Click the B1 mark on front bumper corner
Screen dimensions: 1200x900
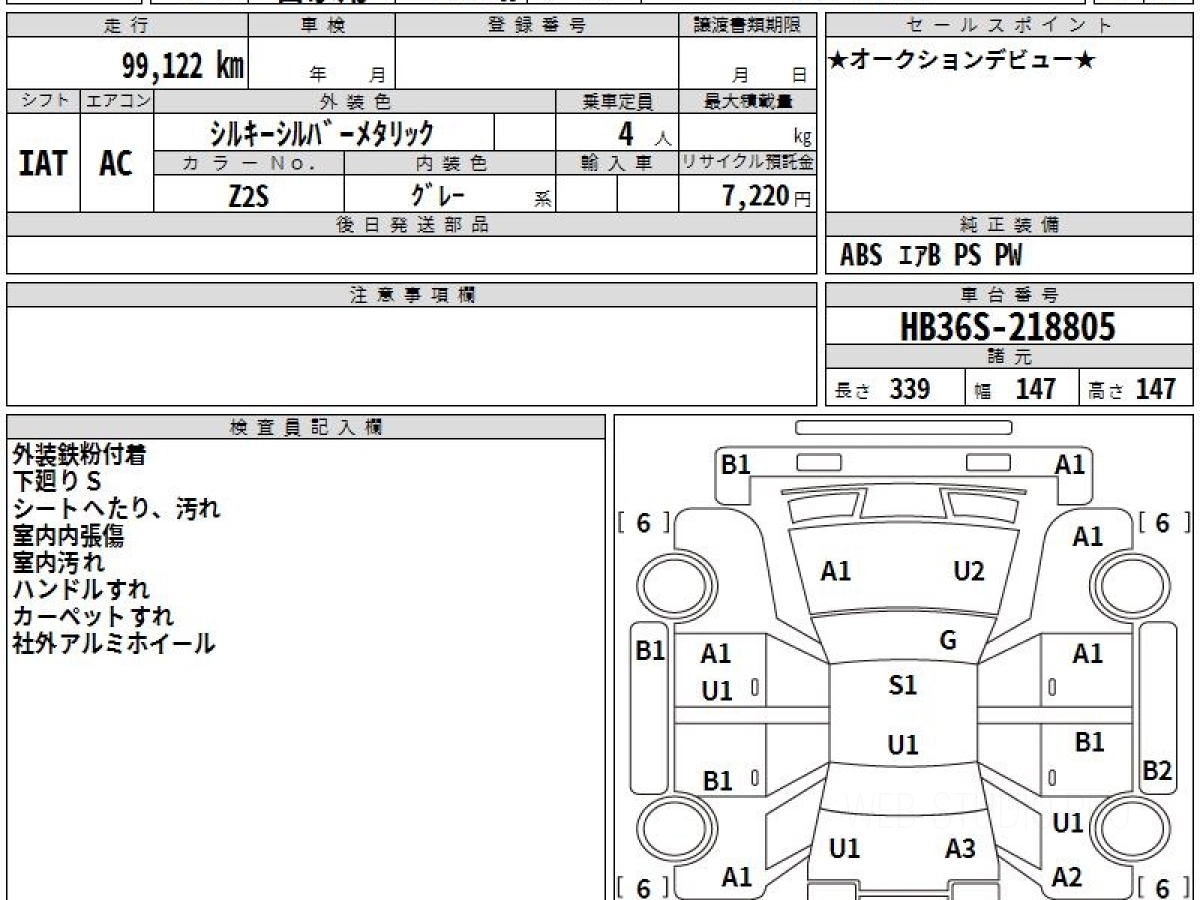coord(736,464)
